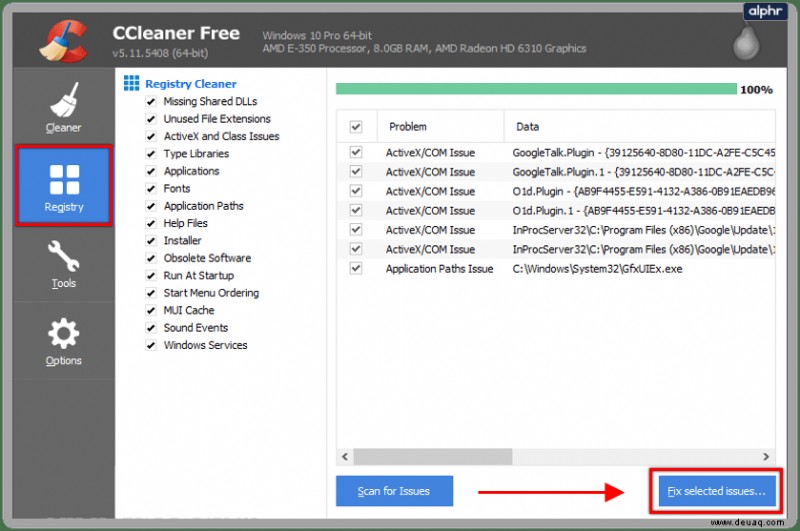Toggle ActiveX and Class Issues checkbox

pyautogui.click(x=151, y=136)
